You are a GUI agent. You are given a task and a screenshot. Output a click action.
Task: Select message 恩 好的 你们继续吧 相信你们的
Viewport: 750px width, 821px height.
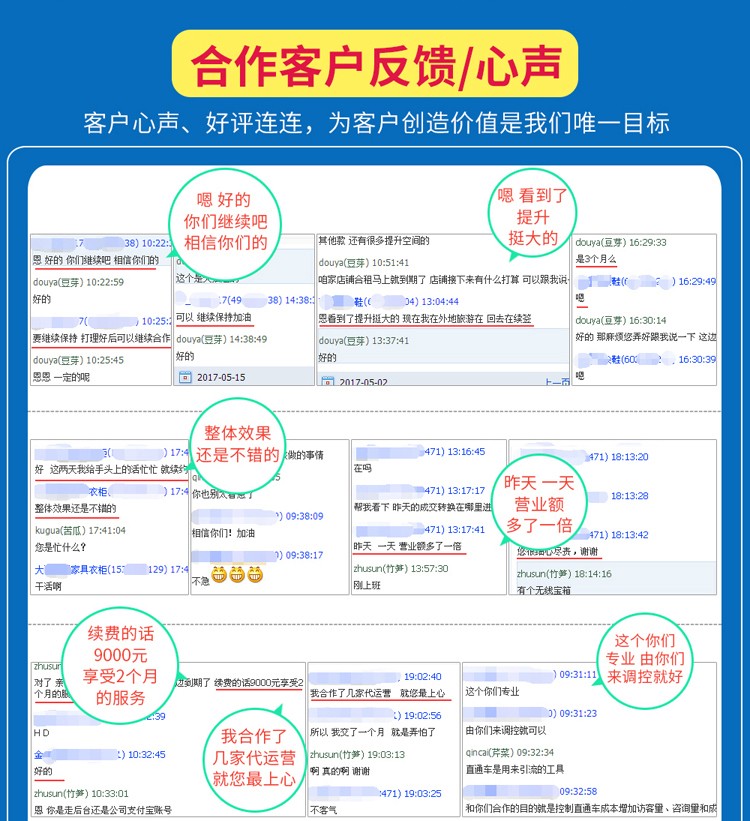click(x=96, y=260)
